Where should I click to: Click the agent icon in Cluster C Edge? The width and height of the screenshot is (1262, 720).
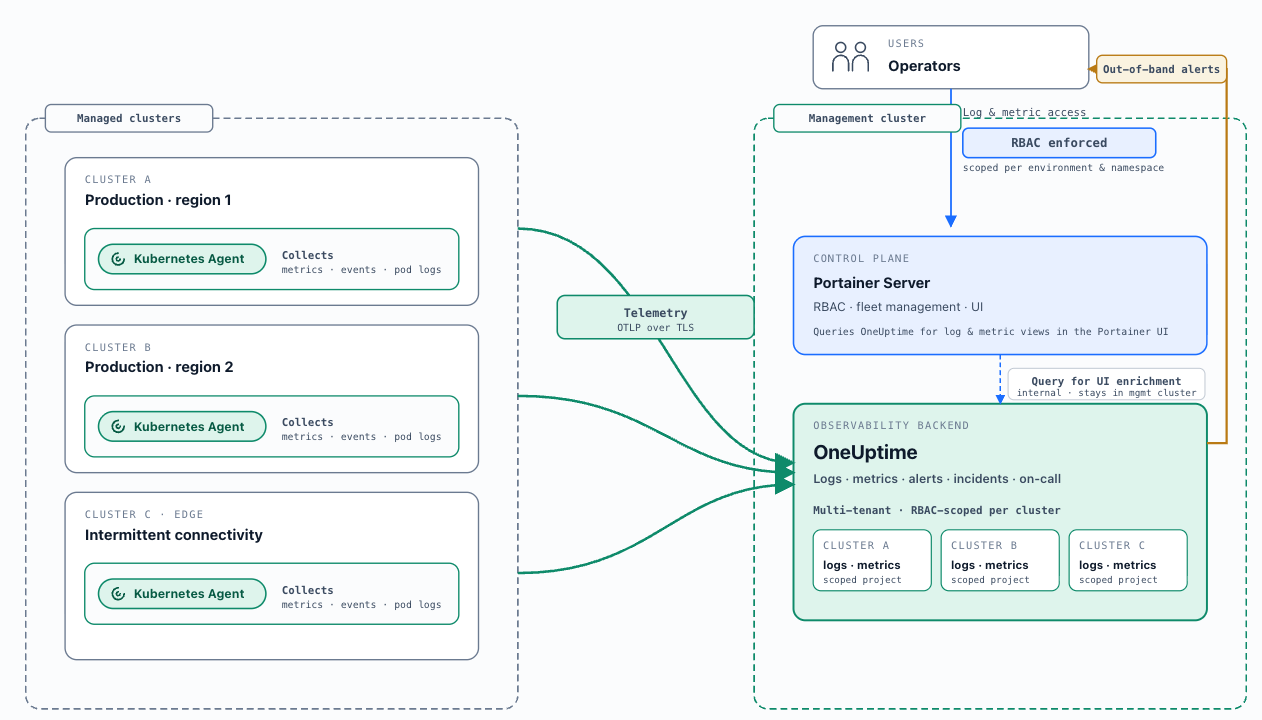pos(118,594)
